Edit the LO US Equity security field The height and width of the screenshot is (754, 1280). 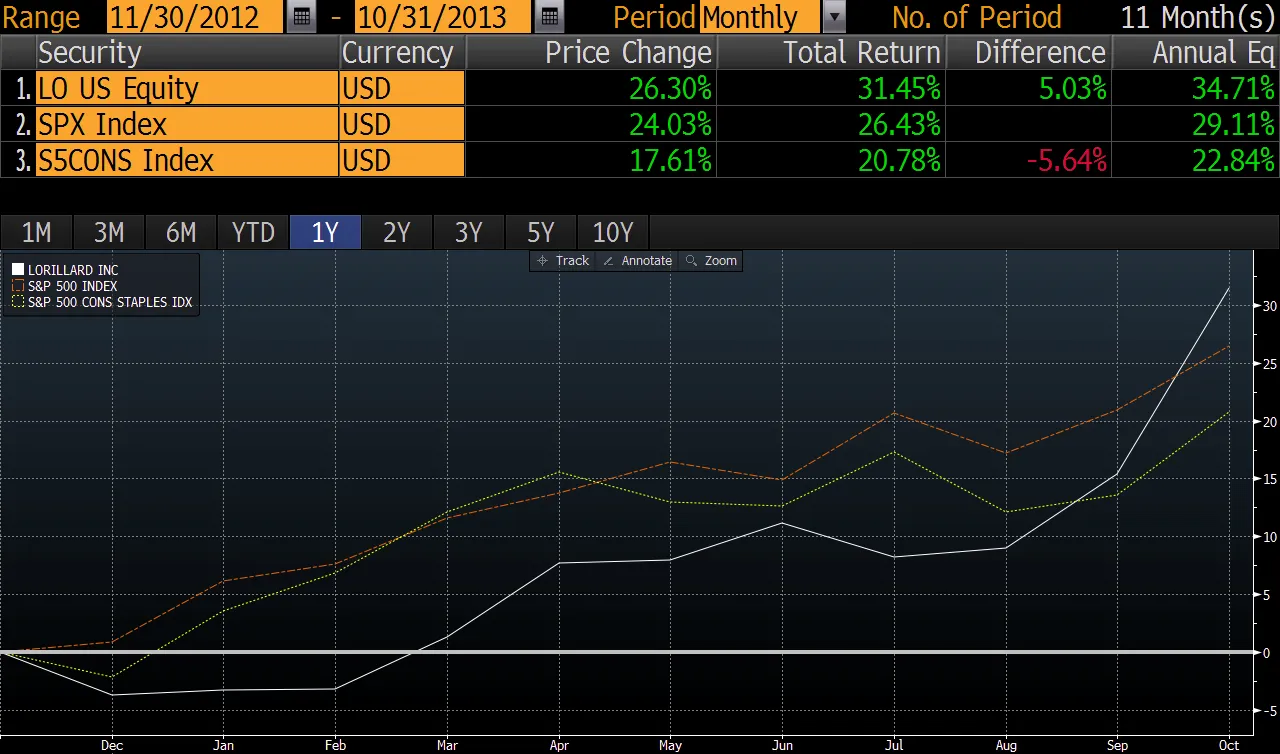pos(187,88)
